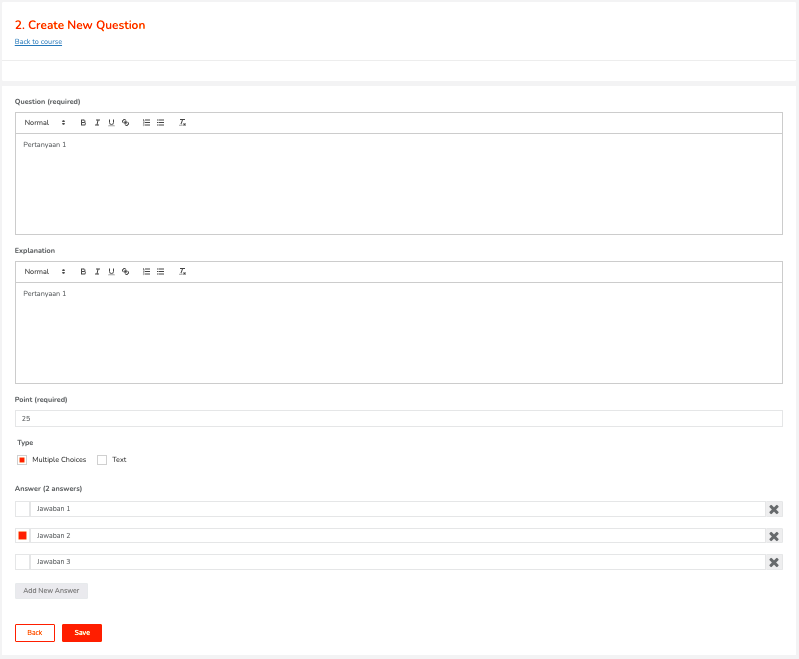Clear formatting in Question editor toolbar
799x659 pixels.
182,123
